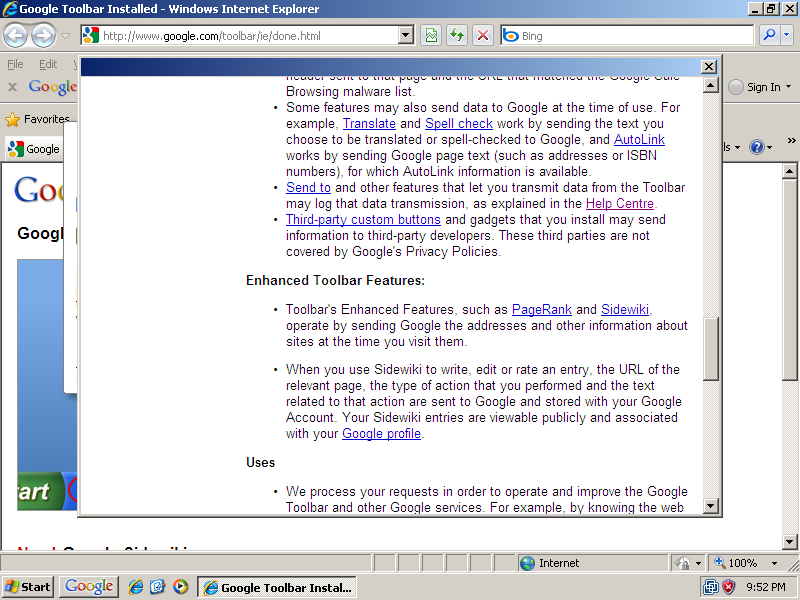This screenshot has width=800, height=600.
Task: Click the magnifier search button
Action: (768, 35)
